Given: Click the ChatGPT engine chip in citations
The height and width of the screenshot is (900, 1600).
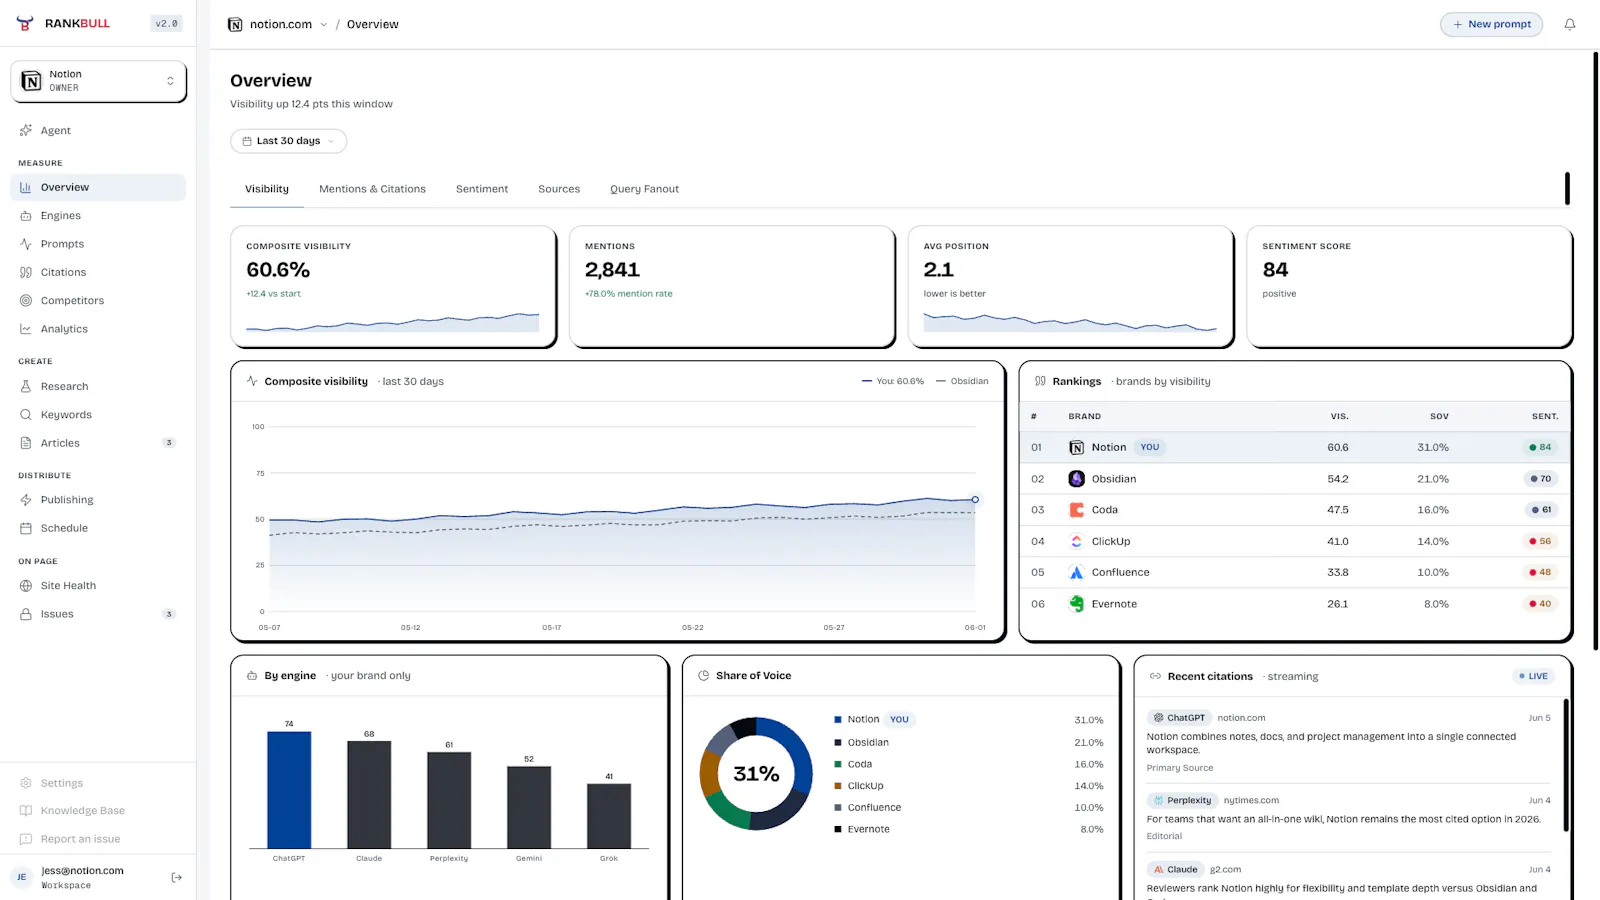Looking at the screenshot, I should click(1179, 718).
